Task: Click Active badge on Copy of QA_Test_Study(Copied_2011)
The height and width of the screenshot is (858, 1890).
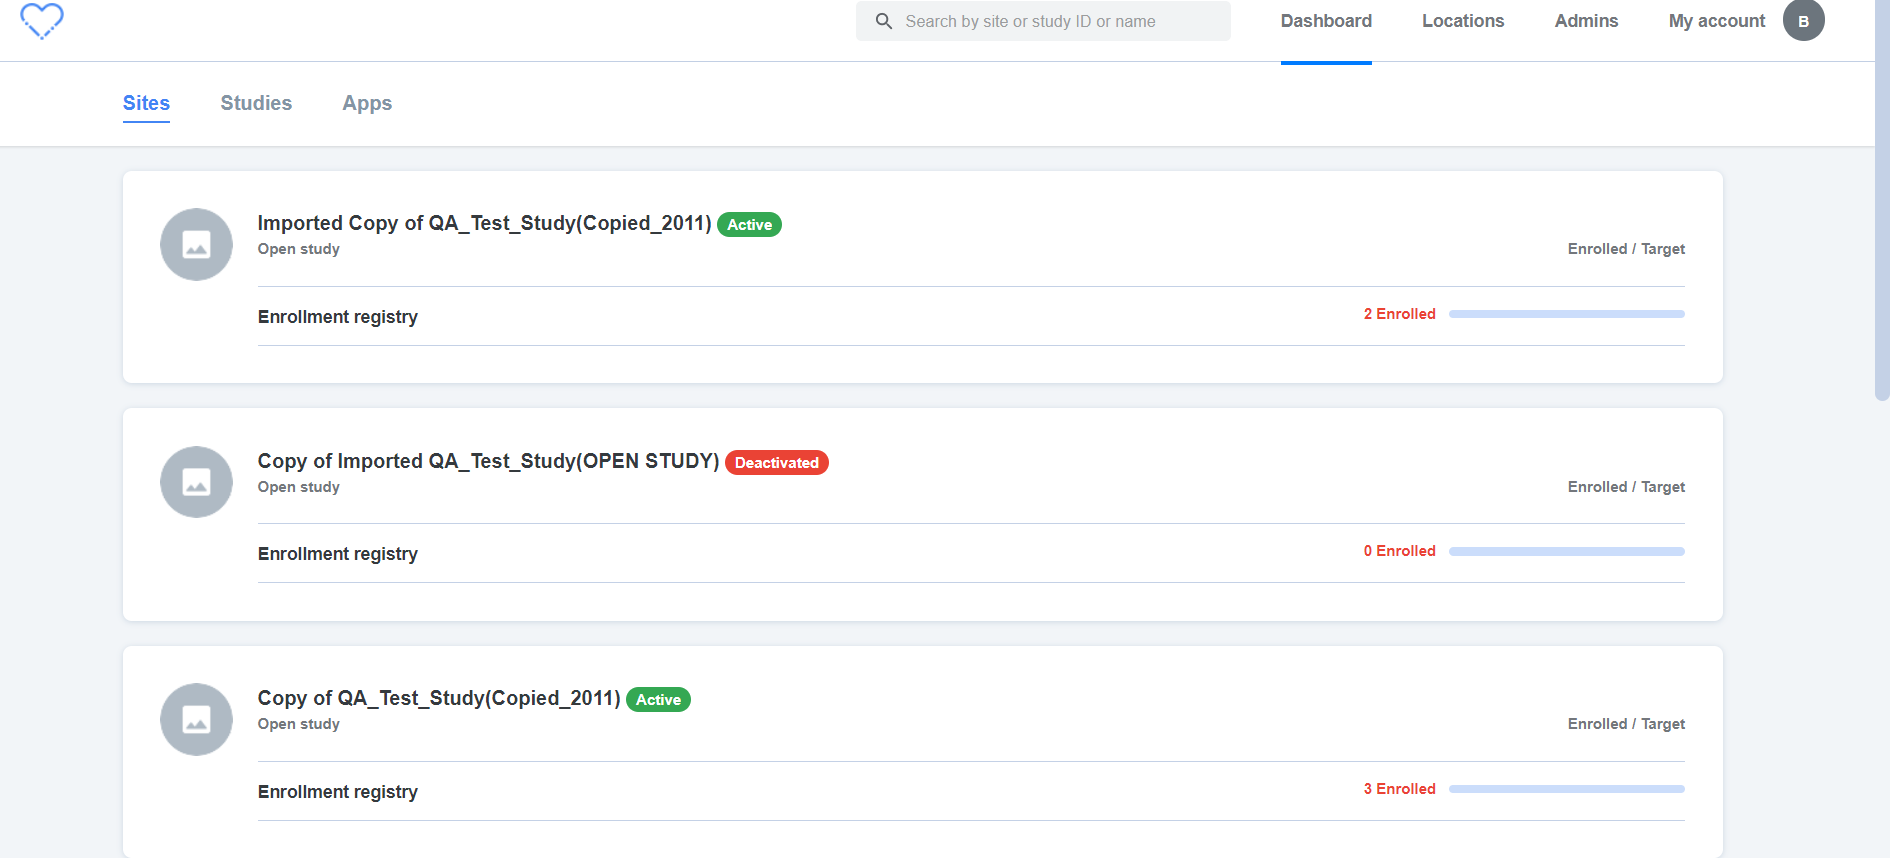Action: point(658,700)
